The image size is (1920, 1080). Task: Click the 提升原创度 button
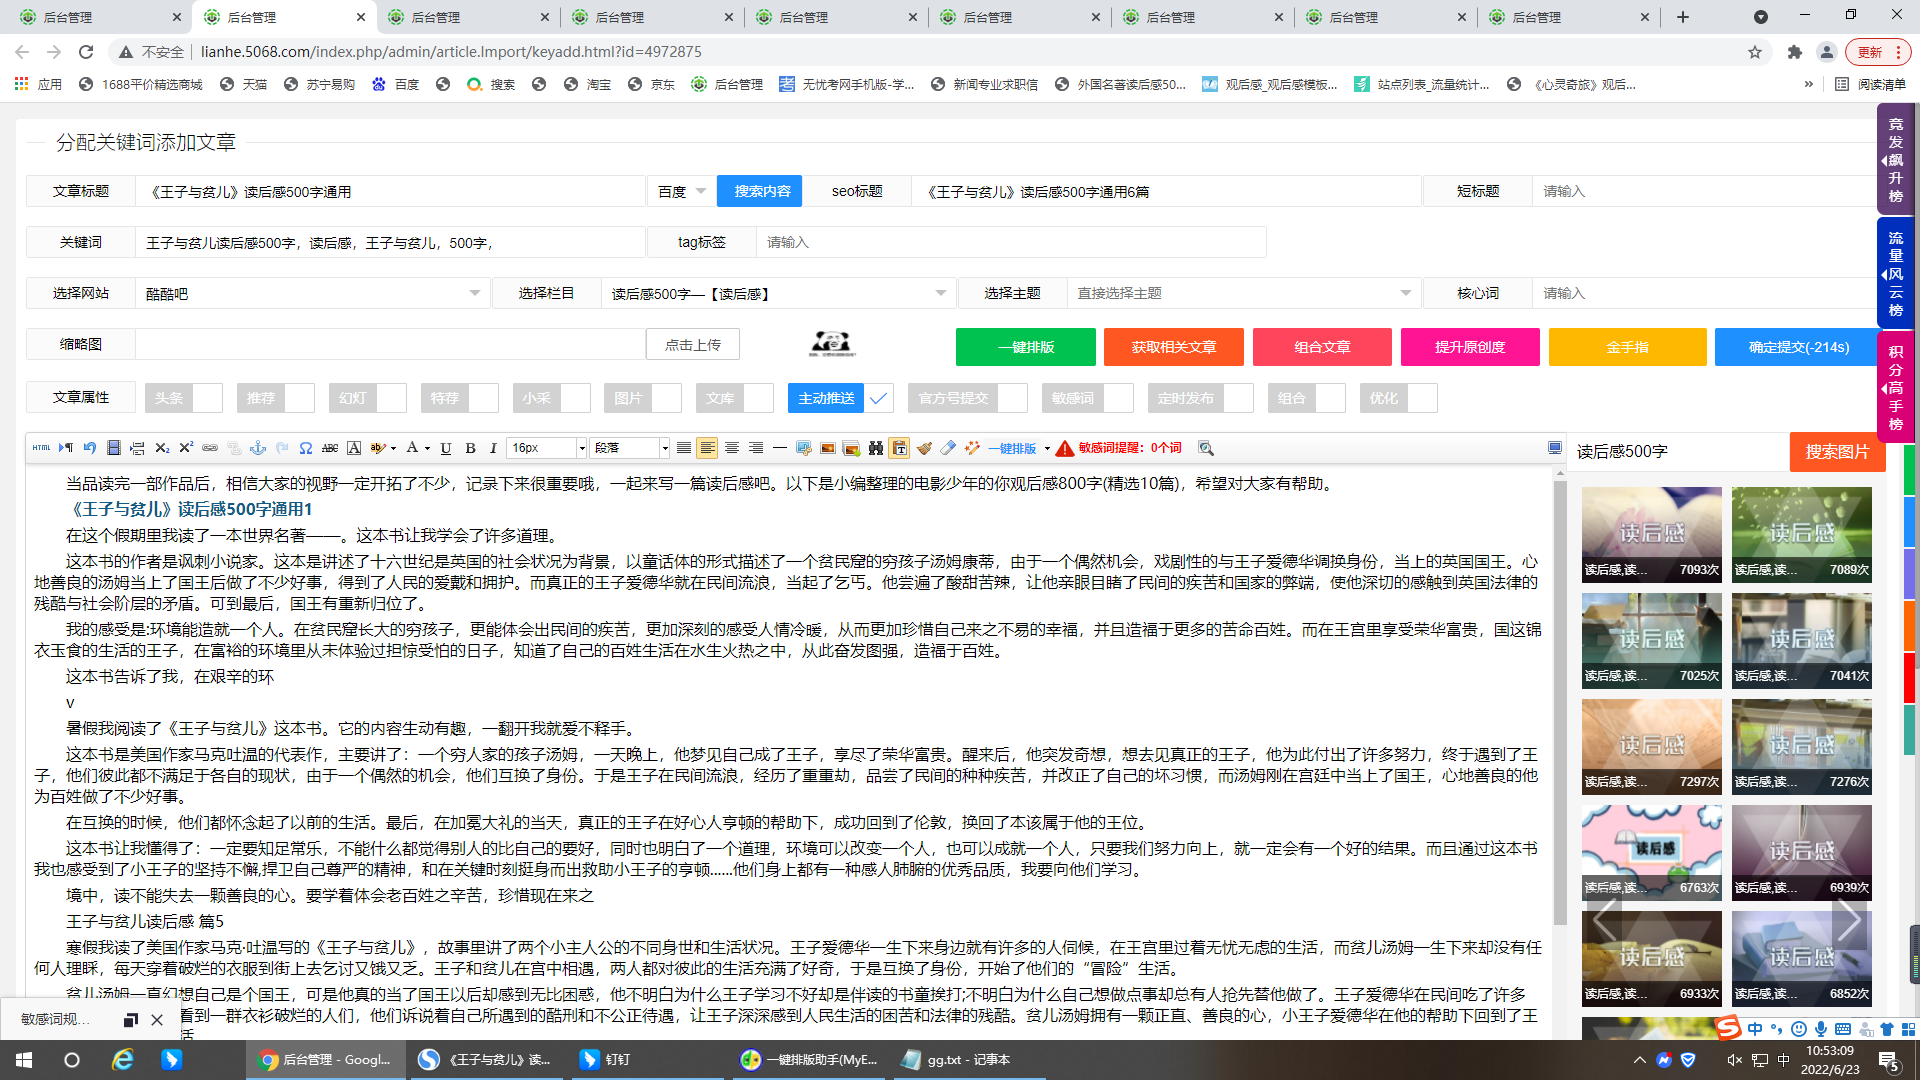(1470, 347)
